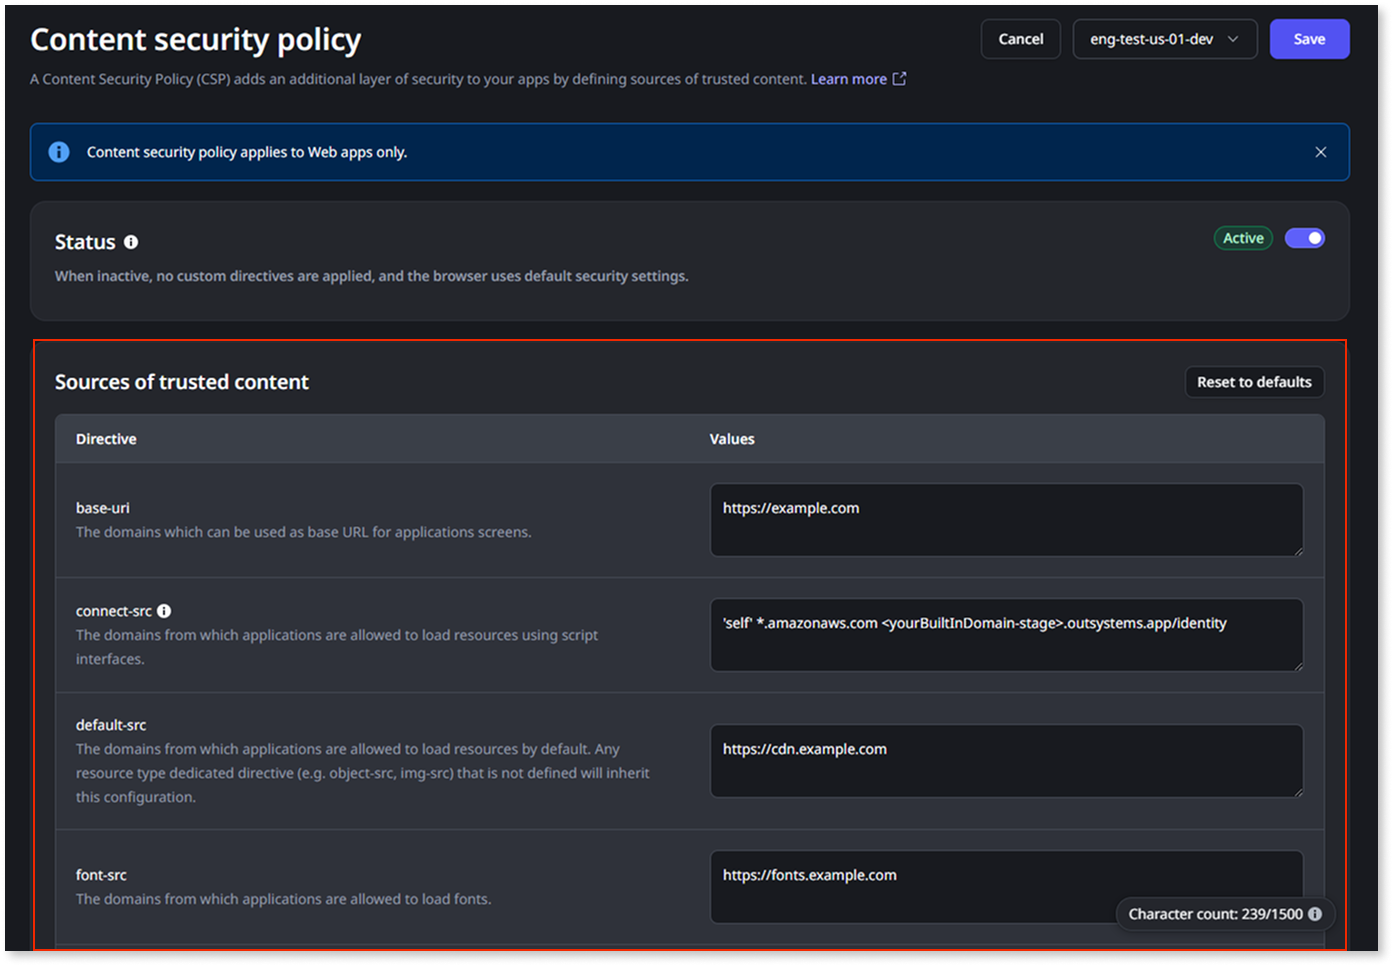Click the info icon in the blue banner
1393x966 pixels.
(58, 151)
